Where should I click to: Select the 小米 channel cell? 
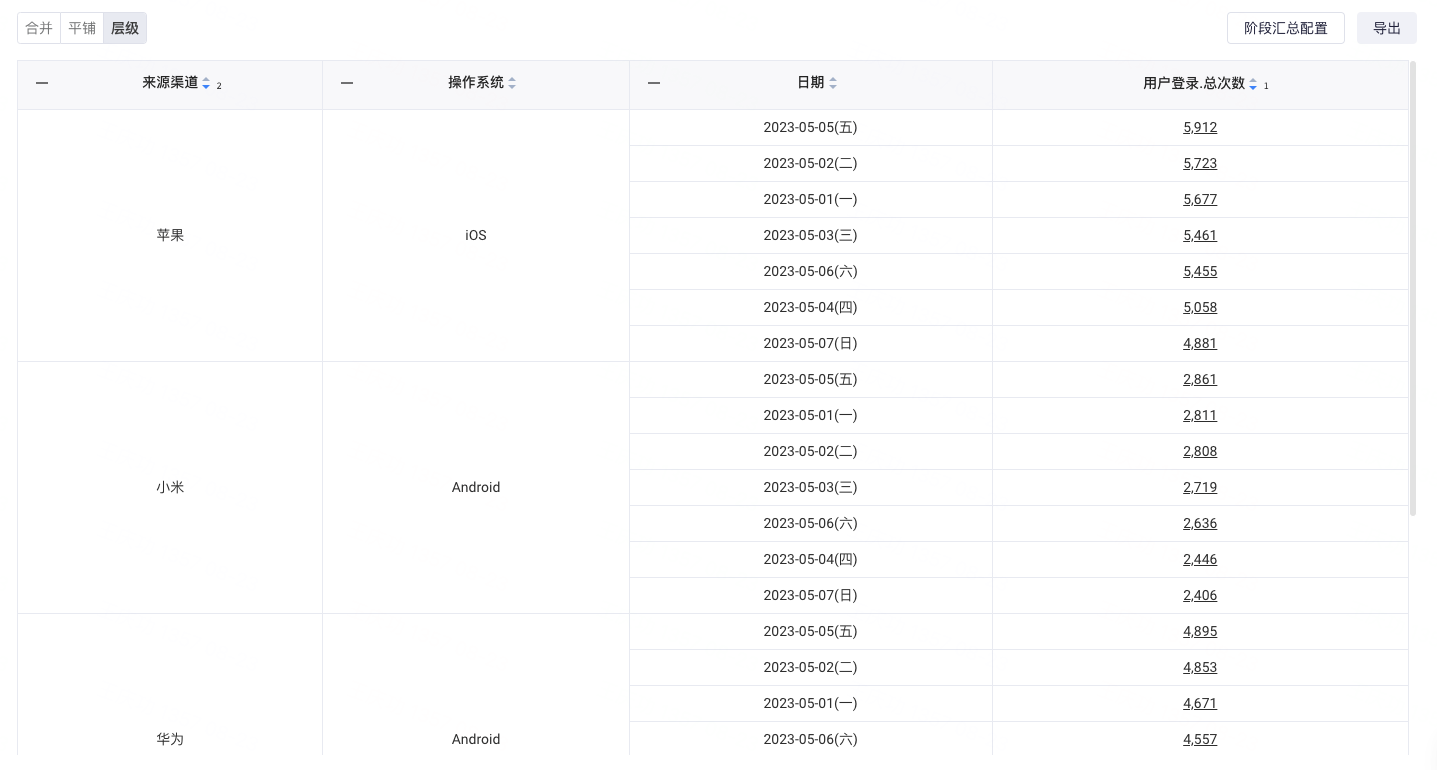tap(170, 487)
